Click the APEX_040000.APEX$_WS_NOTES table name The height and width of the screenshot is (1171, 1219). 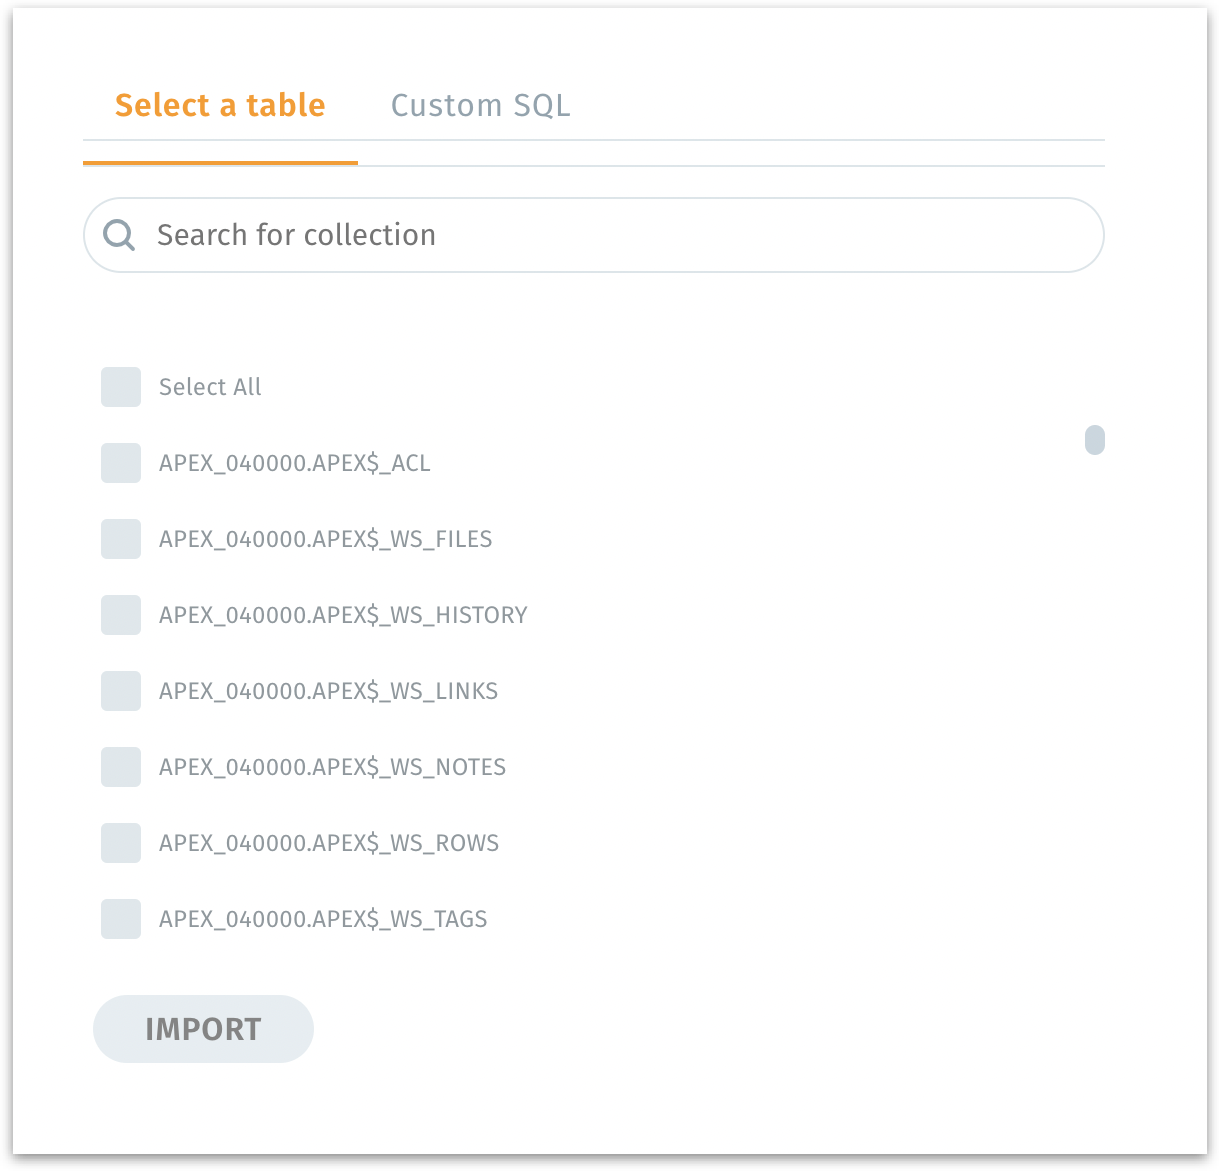(332, 767)
